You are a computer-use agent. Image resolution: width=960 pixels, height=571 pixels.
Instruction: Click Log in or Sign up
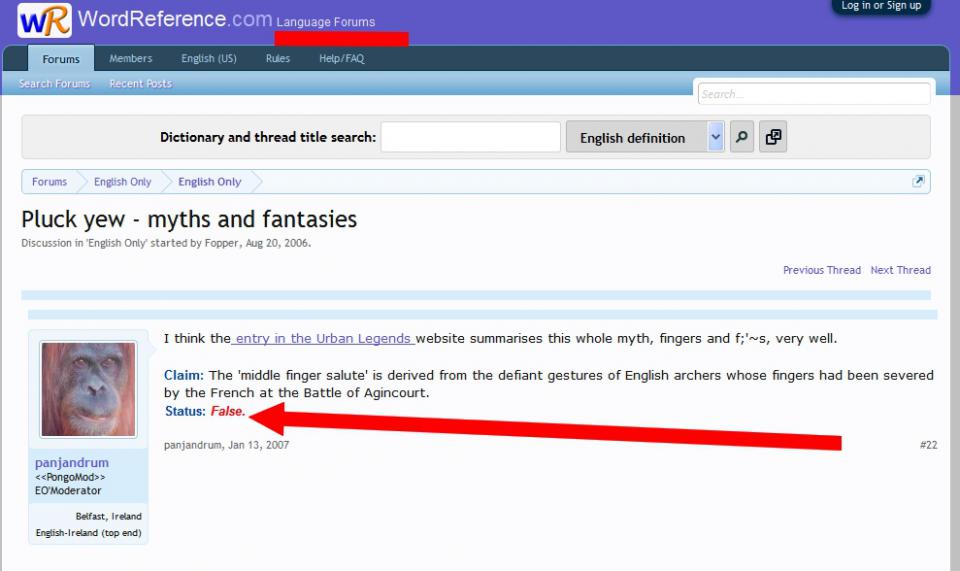[x=881, y=6]
